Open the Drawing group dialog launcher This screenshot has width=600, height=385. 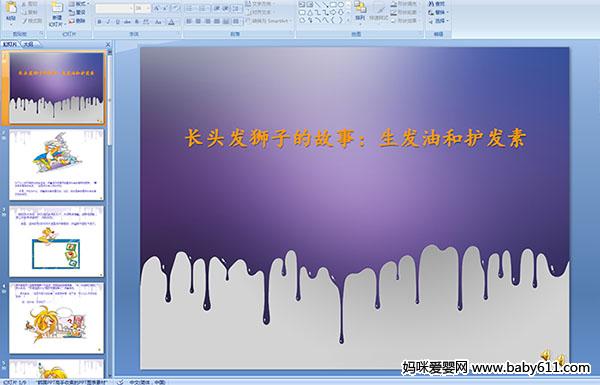point(421,33)
